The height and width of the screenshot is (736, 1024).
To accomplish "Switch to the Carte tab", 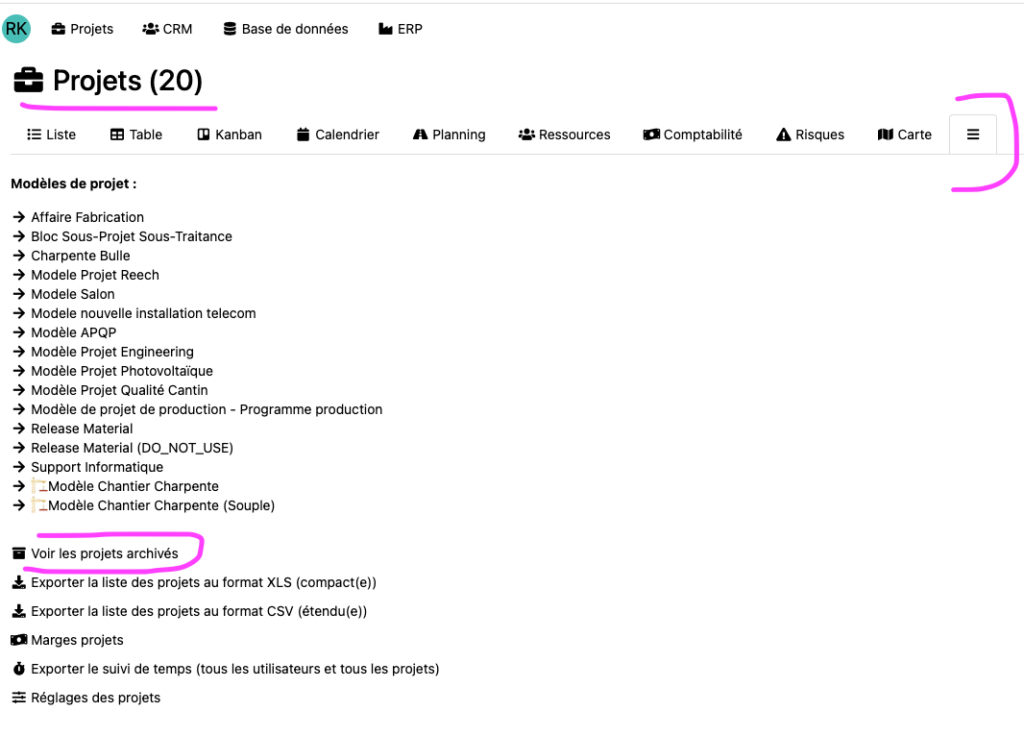I will [x=904, y=135].
